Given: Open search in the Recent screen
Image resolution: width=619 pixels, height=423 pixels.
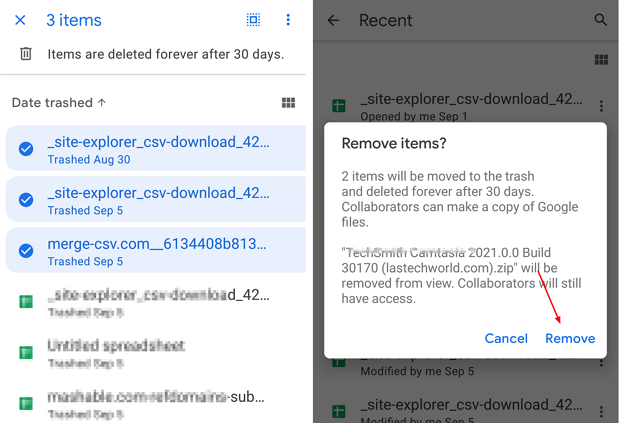Looking at the screenshot, I should coord(600,20).
